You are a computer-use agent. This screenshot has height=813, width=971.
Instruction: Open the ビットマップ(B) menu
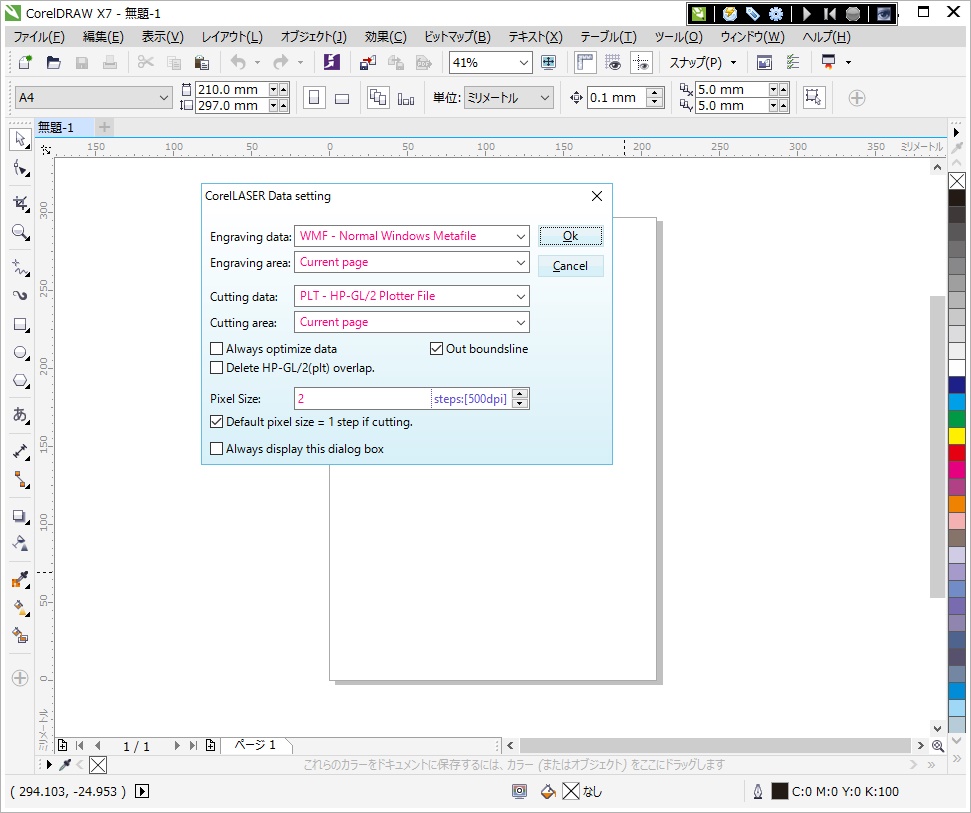457,37
